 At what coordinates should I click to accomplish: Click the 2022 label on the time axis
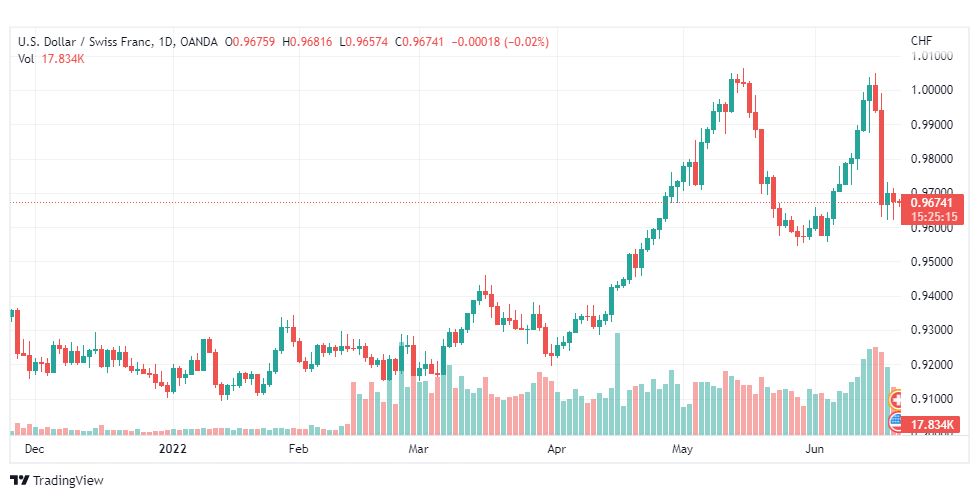point(173,449)
